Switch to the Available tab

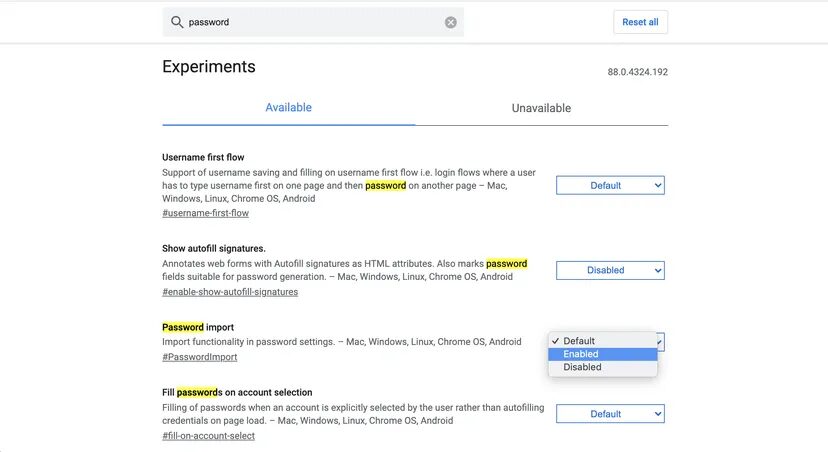click(288, 108)
